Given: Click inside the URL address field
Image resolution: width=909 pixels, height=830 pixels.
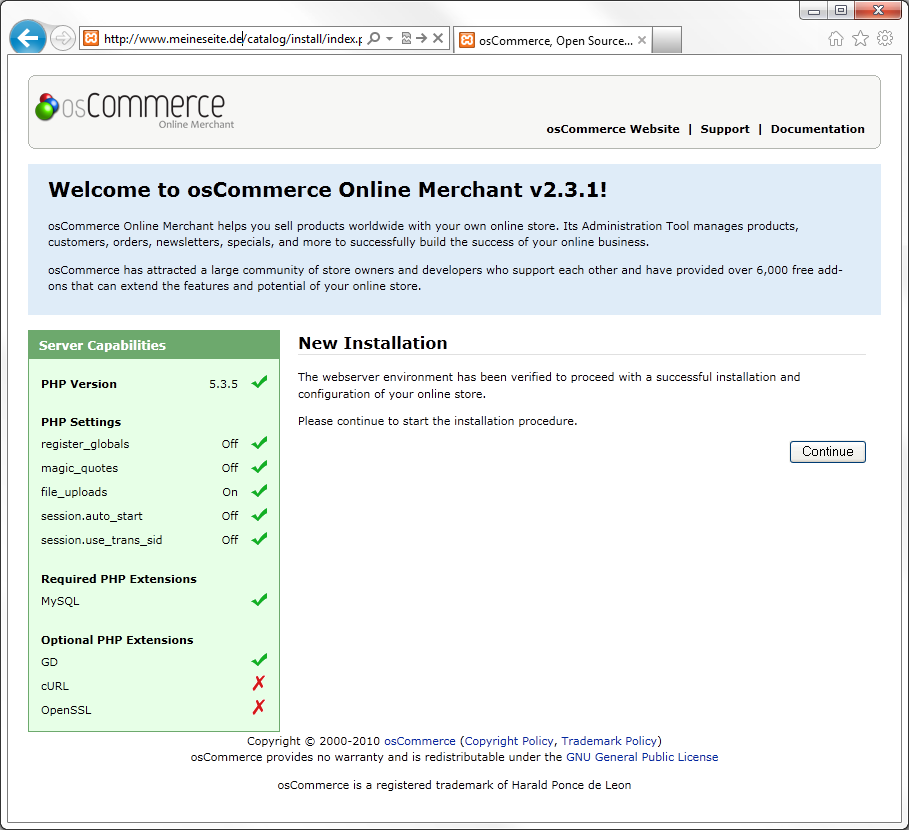Looking at the screenshot, I should point(230,39).
